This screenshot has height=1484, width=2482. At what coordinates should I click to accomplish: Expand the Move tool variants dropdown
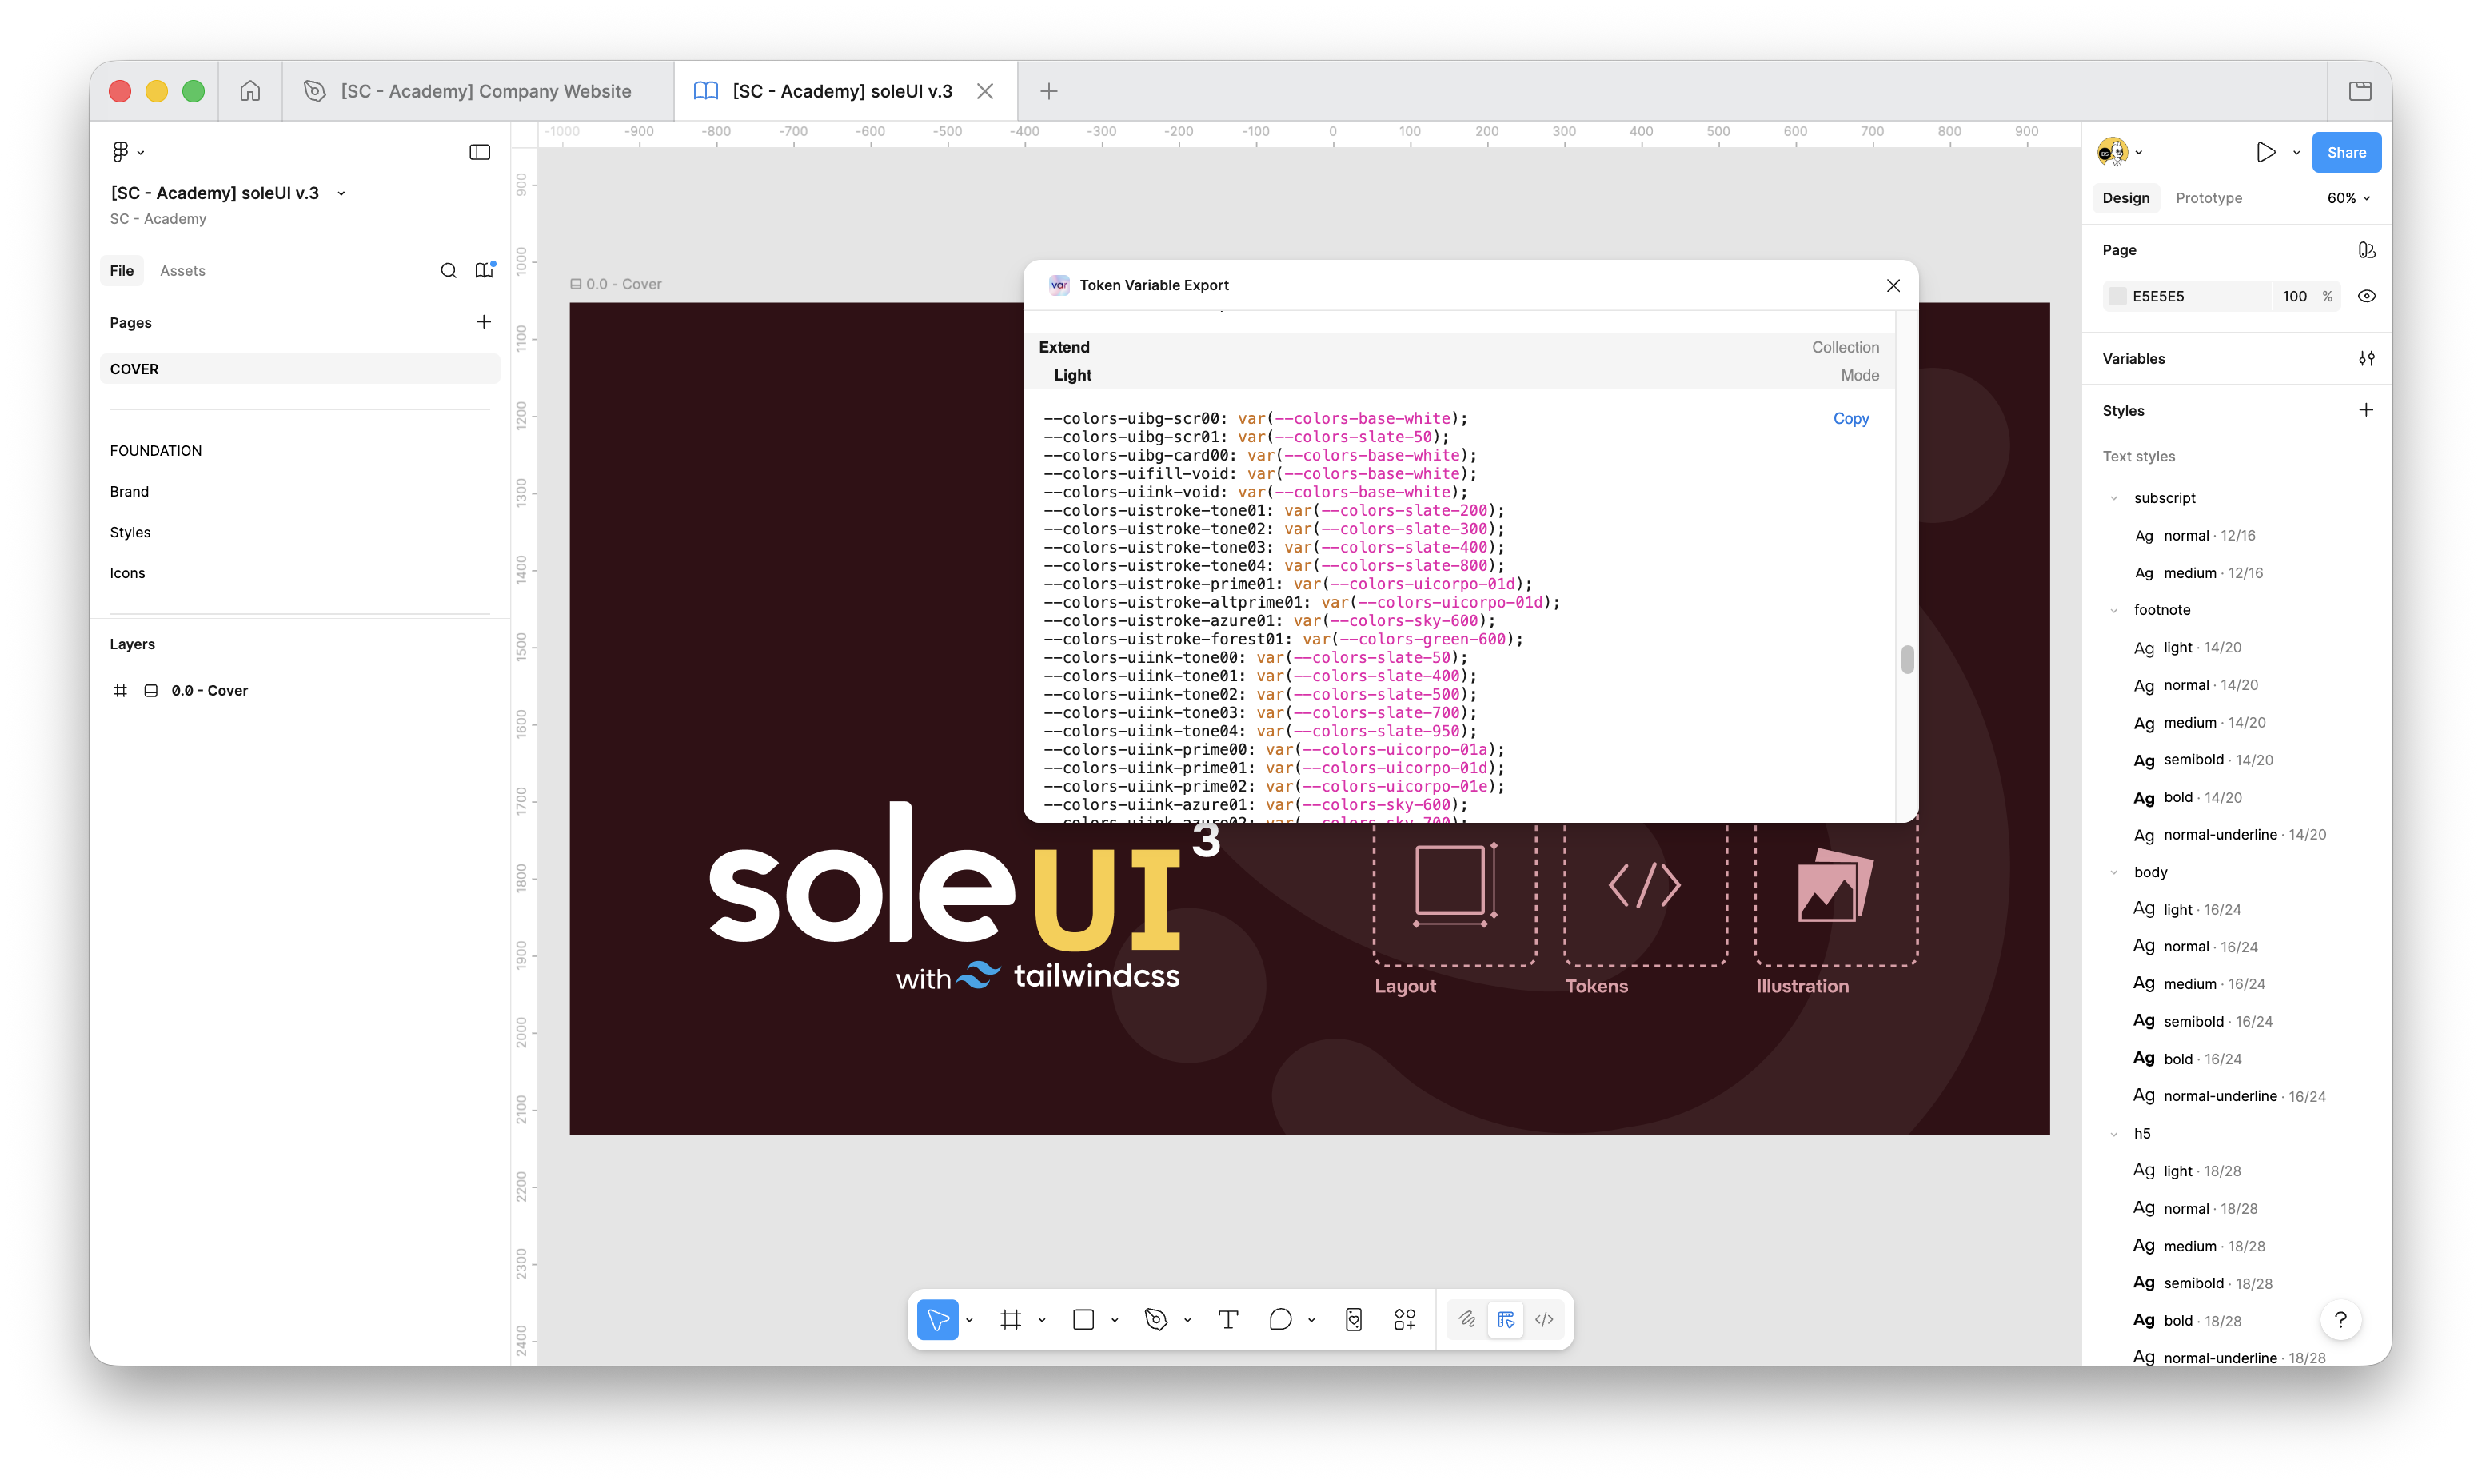[x=968, y=1319]
